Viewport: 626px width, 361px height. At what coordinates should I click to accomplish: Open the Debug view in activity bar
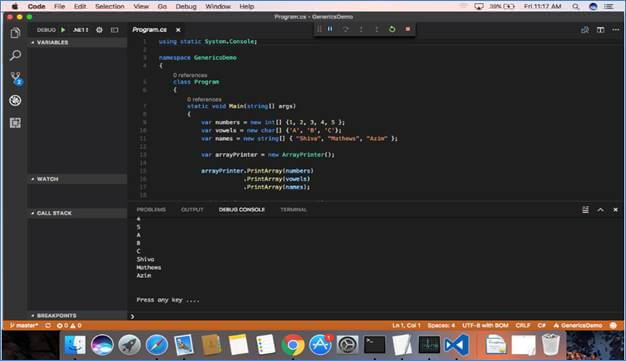[15, 100]
